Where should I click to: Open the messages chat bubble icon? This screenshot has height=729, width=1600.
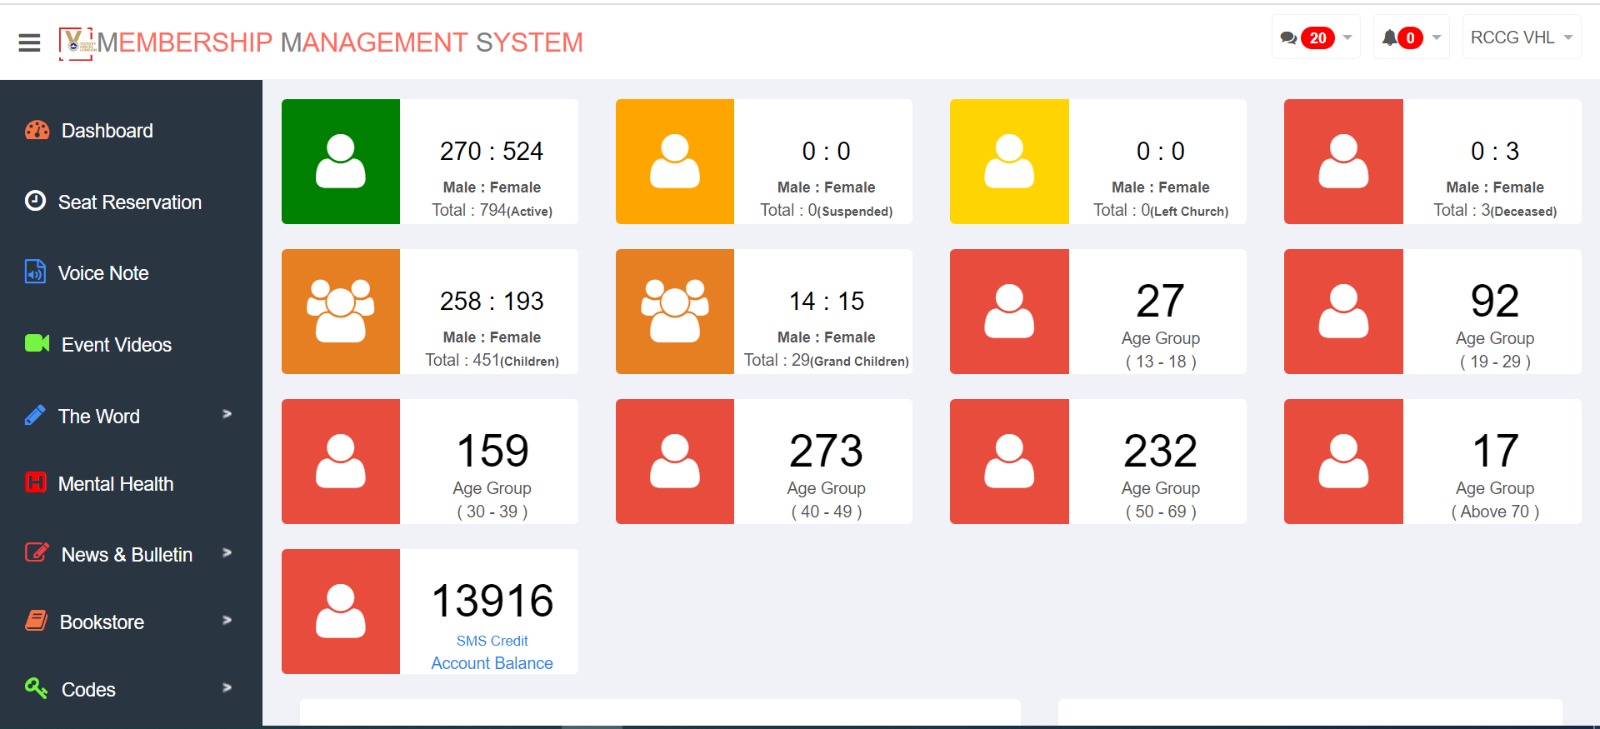1289,38
